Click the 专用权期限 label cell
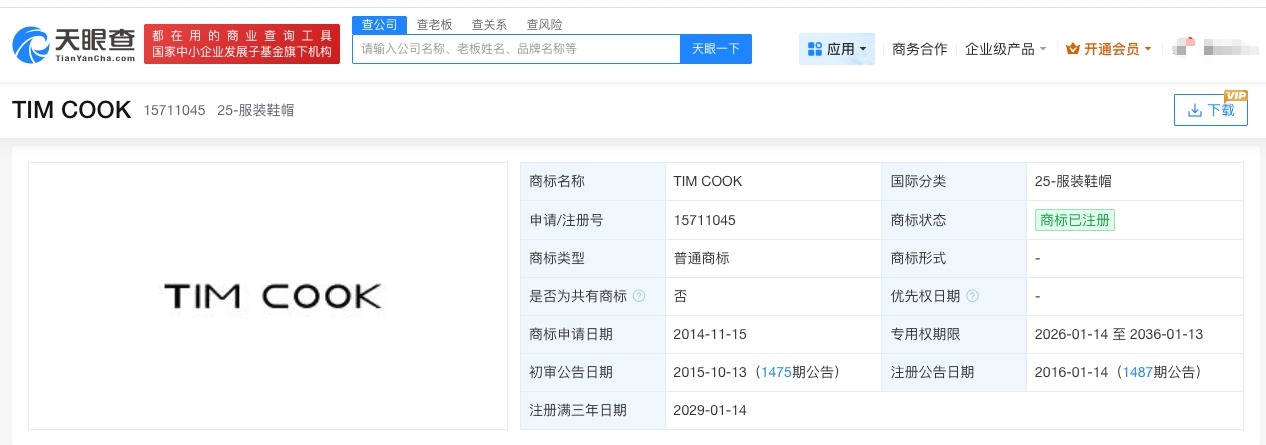 tap(953, 334)
